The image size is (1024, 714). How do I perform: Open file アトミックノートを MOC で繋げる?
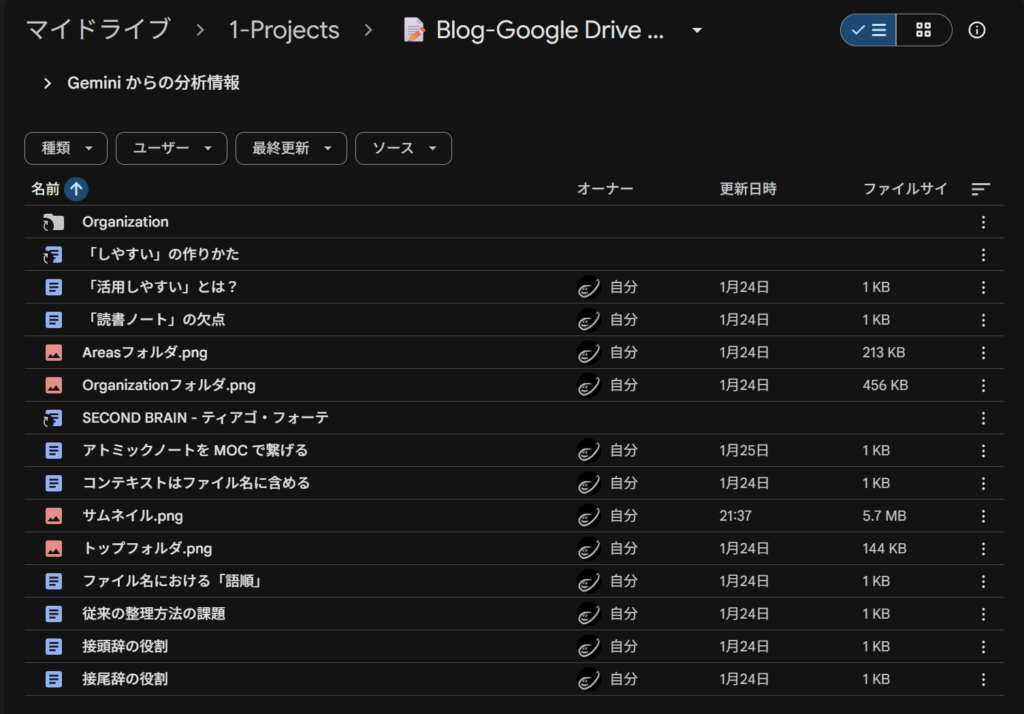click(195, 451)
